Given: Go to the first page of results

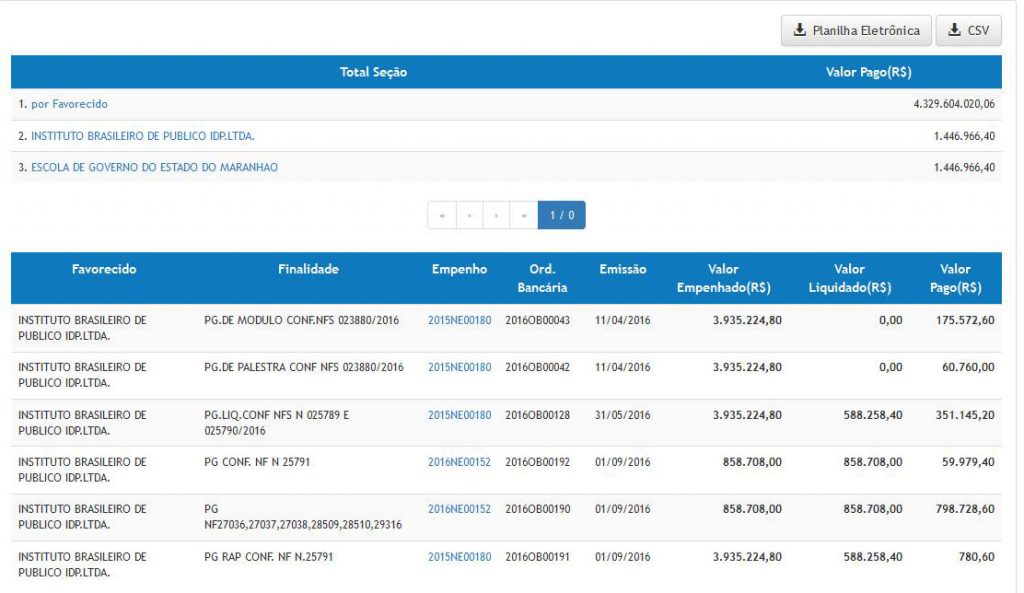Looking at the screenshot, I should (x=441, y=215).
